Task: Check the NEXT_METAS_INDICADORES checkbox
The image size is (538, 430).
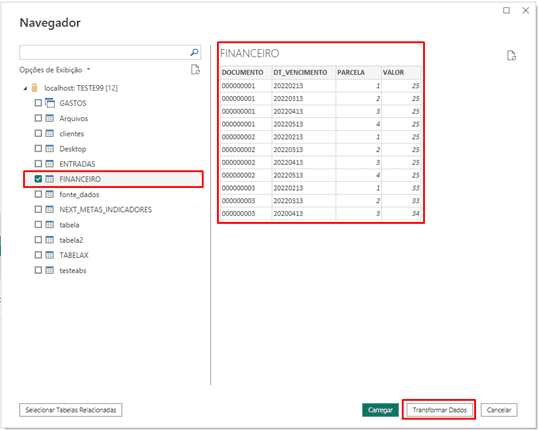Action: 38,209
